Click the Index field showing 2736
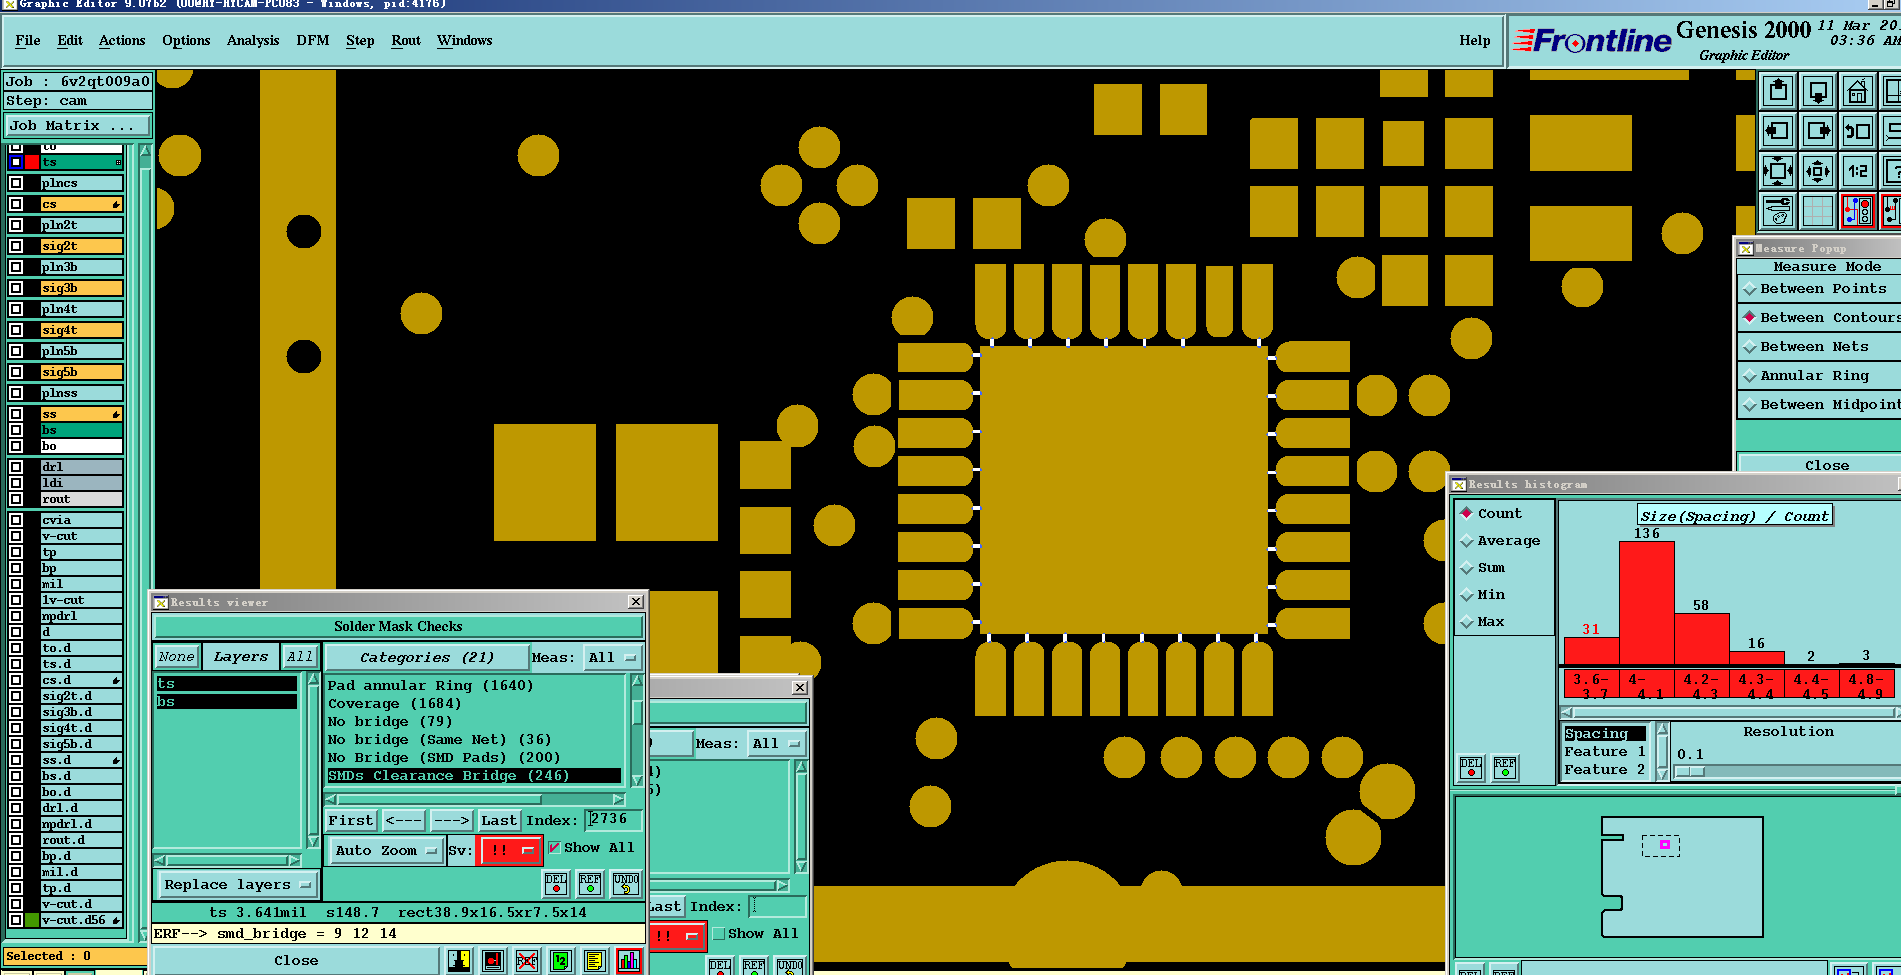The width and height of the screenshot is (1901, 975). point(612,819)
